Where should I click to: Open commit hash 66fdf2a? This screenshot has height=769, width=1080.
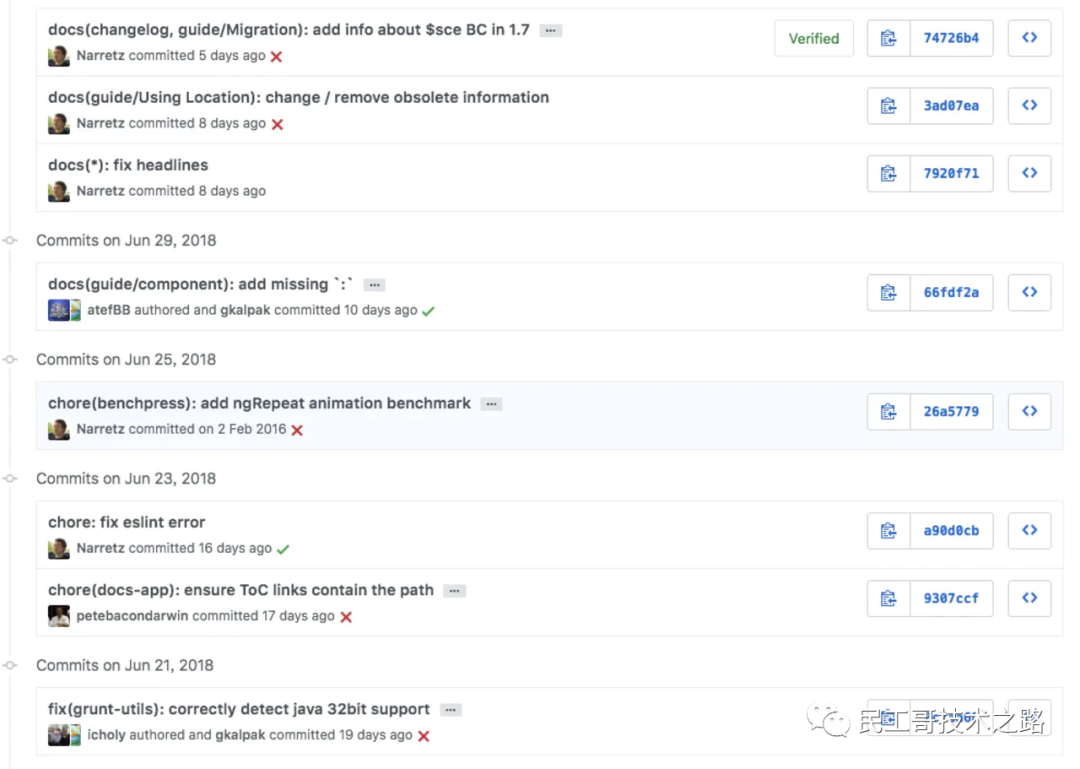point(951,292)
